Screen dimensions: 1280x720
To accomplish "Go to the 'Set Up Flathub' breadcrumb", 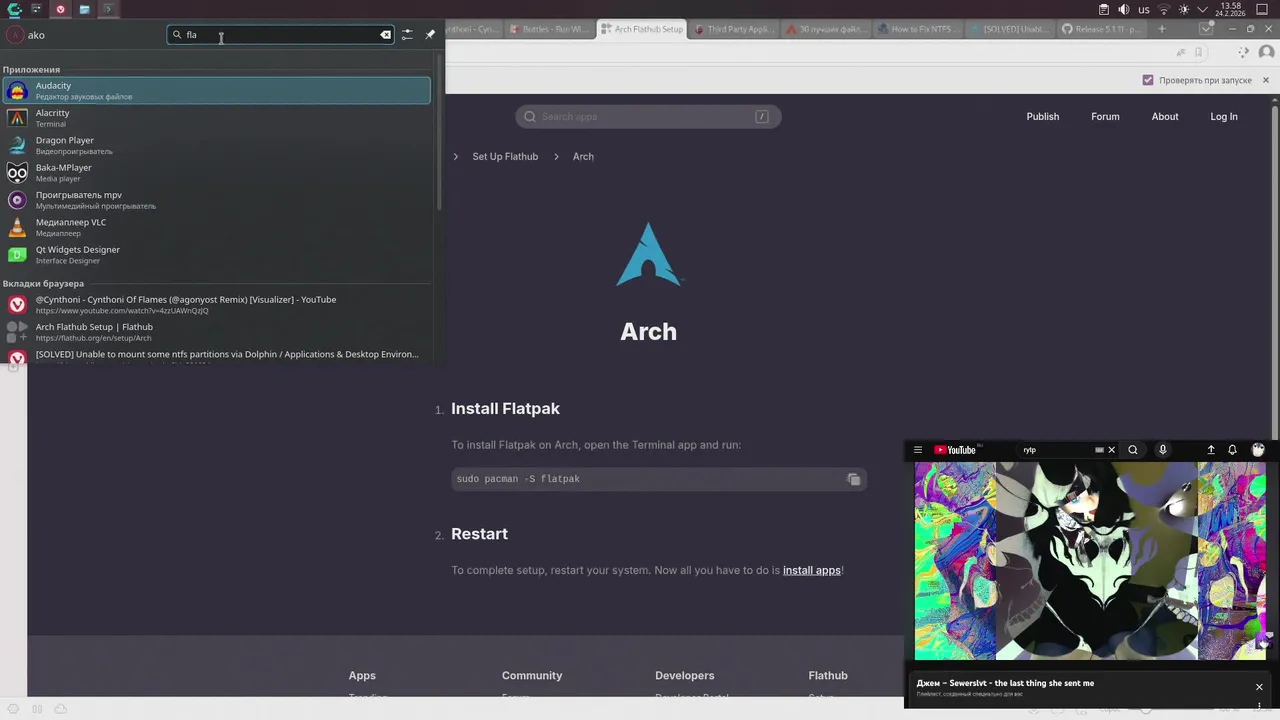I will 505,157.
